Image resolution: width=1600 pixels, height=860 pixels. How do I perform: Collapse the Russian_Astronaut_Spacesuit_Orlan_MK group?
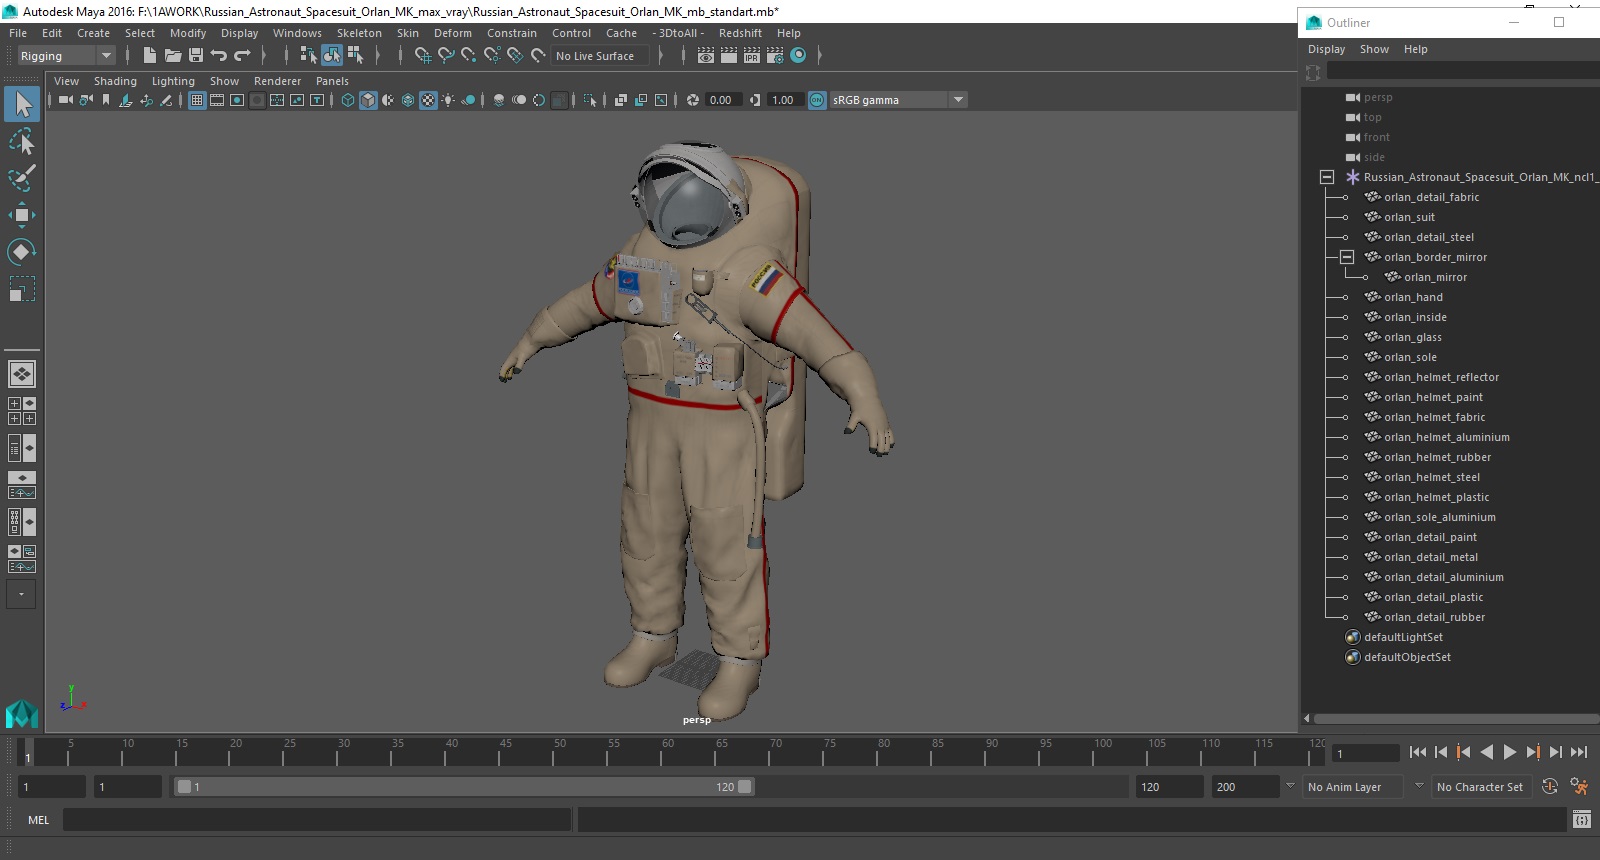[1327, 177]
